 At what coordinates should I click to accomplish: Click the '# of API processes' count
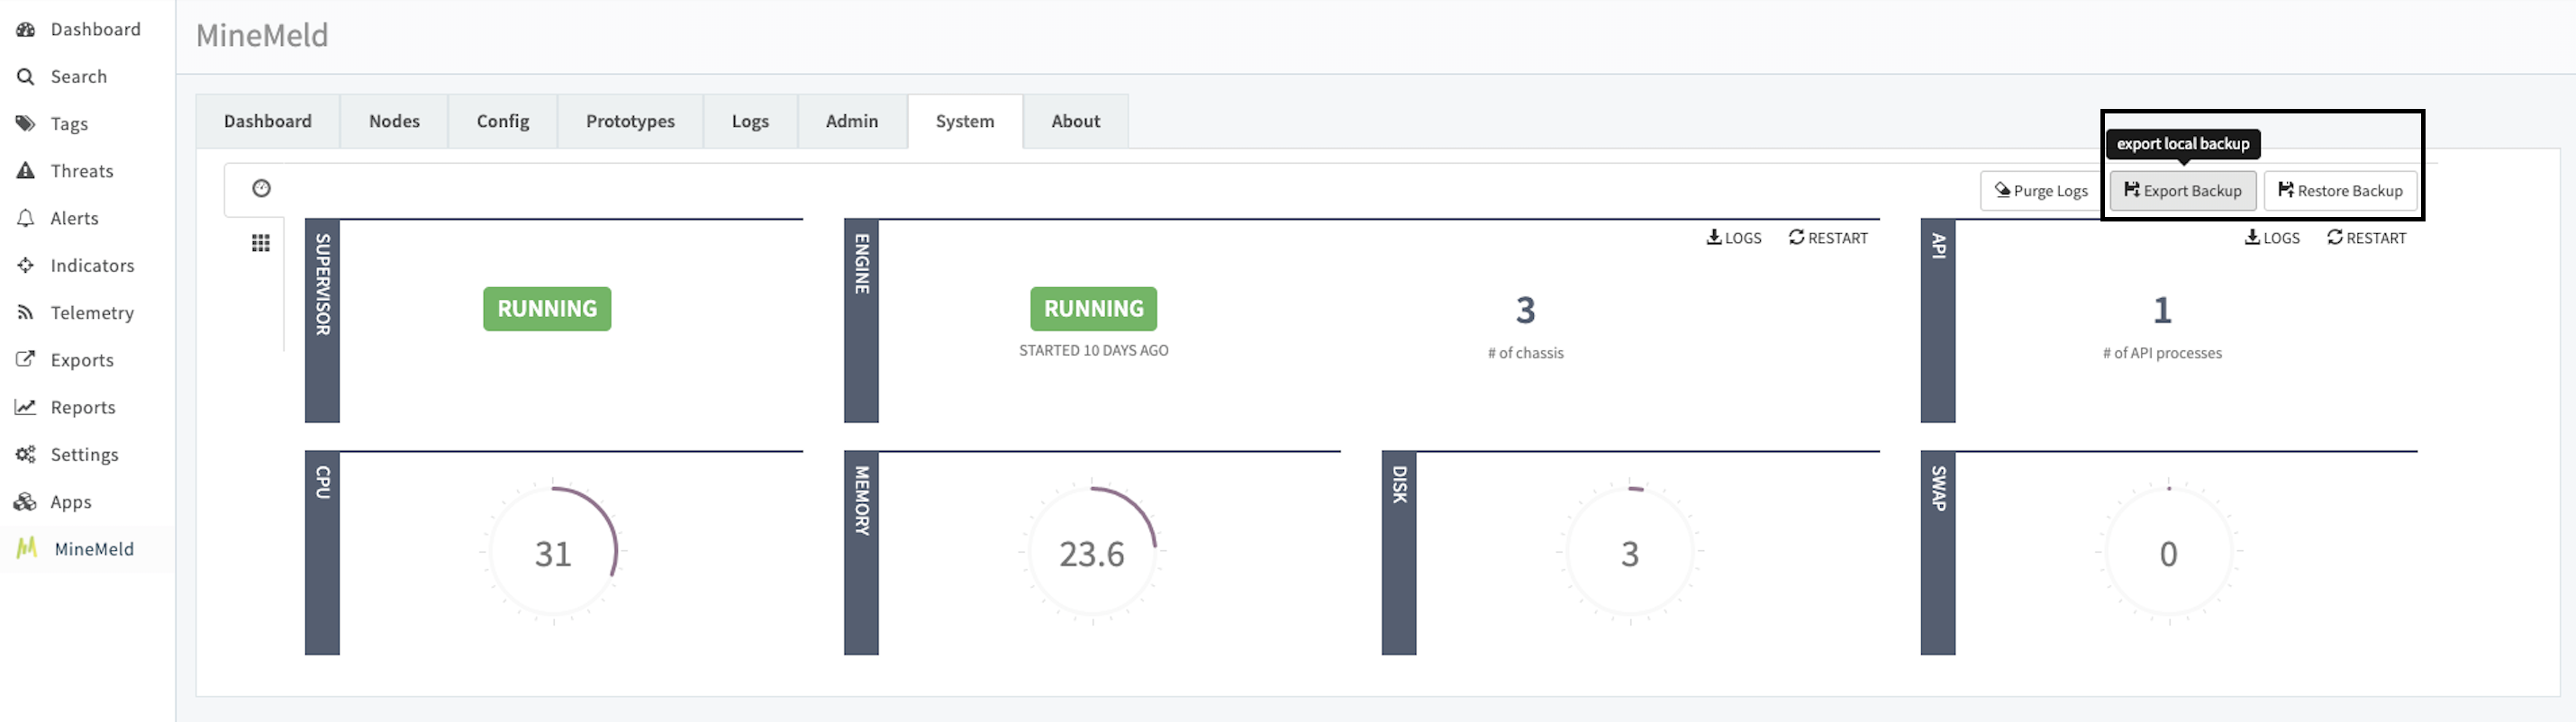(x=2162, y=310)
